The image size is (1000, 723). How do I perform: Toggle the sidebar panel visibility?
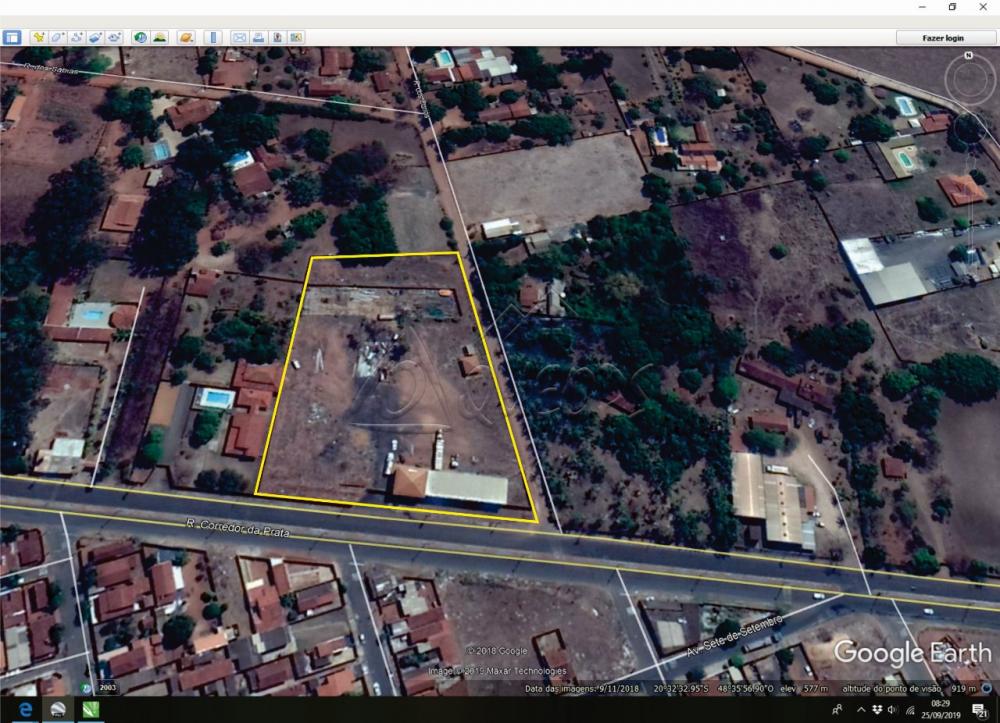12,37
